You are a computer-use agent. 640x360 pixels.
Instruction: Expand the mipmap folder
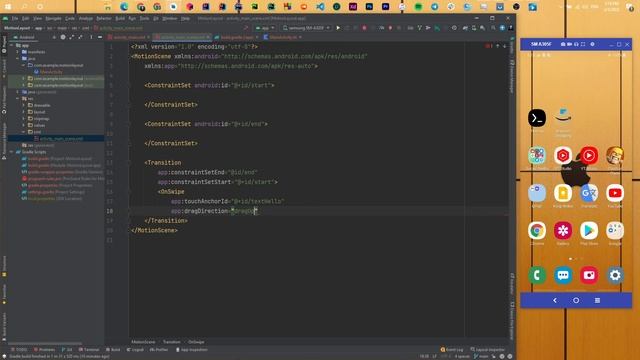24,119
